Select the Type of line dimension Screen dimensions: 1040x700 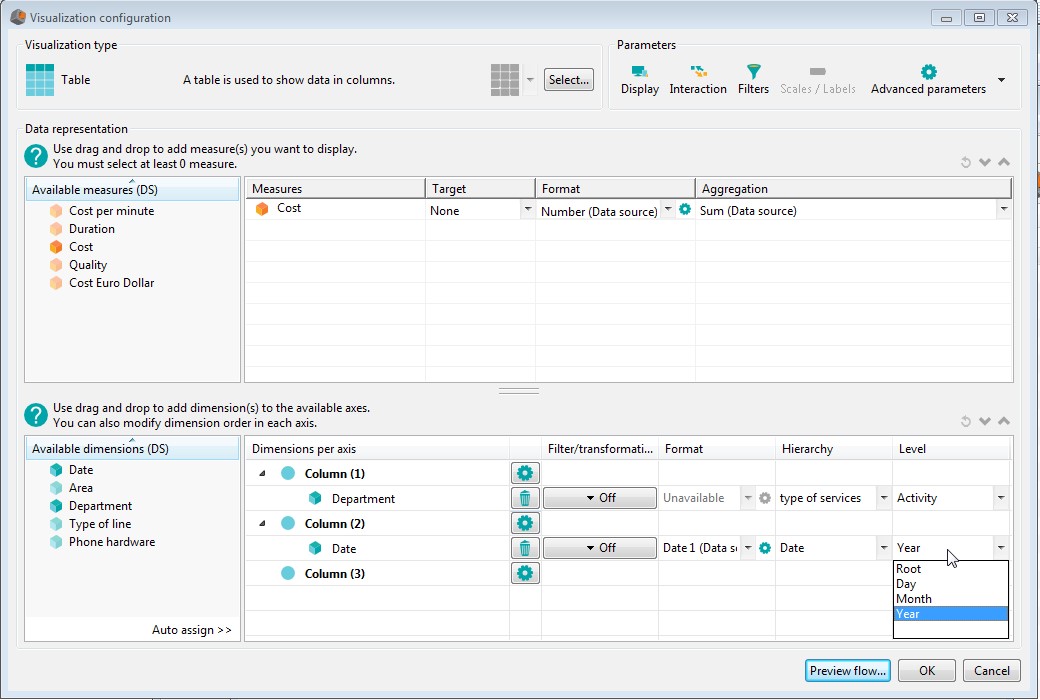[99, 524]
